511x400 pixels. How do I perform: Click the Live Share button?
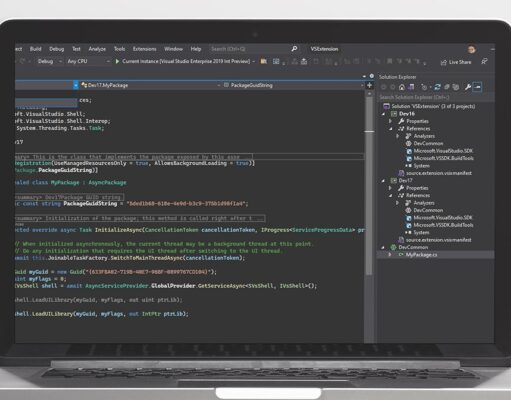coord(456,62)
